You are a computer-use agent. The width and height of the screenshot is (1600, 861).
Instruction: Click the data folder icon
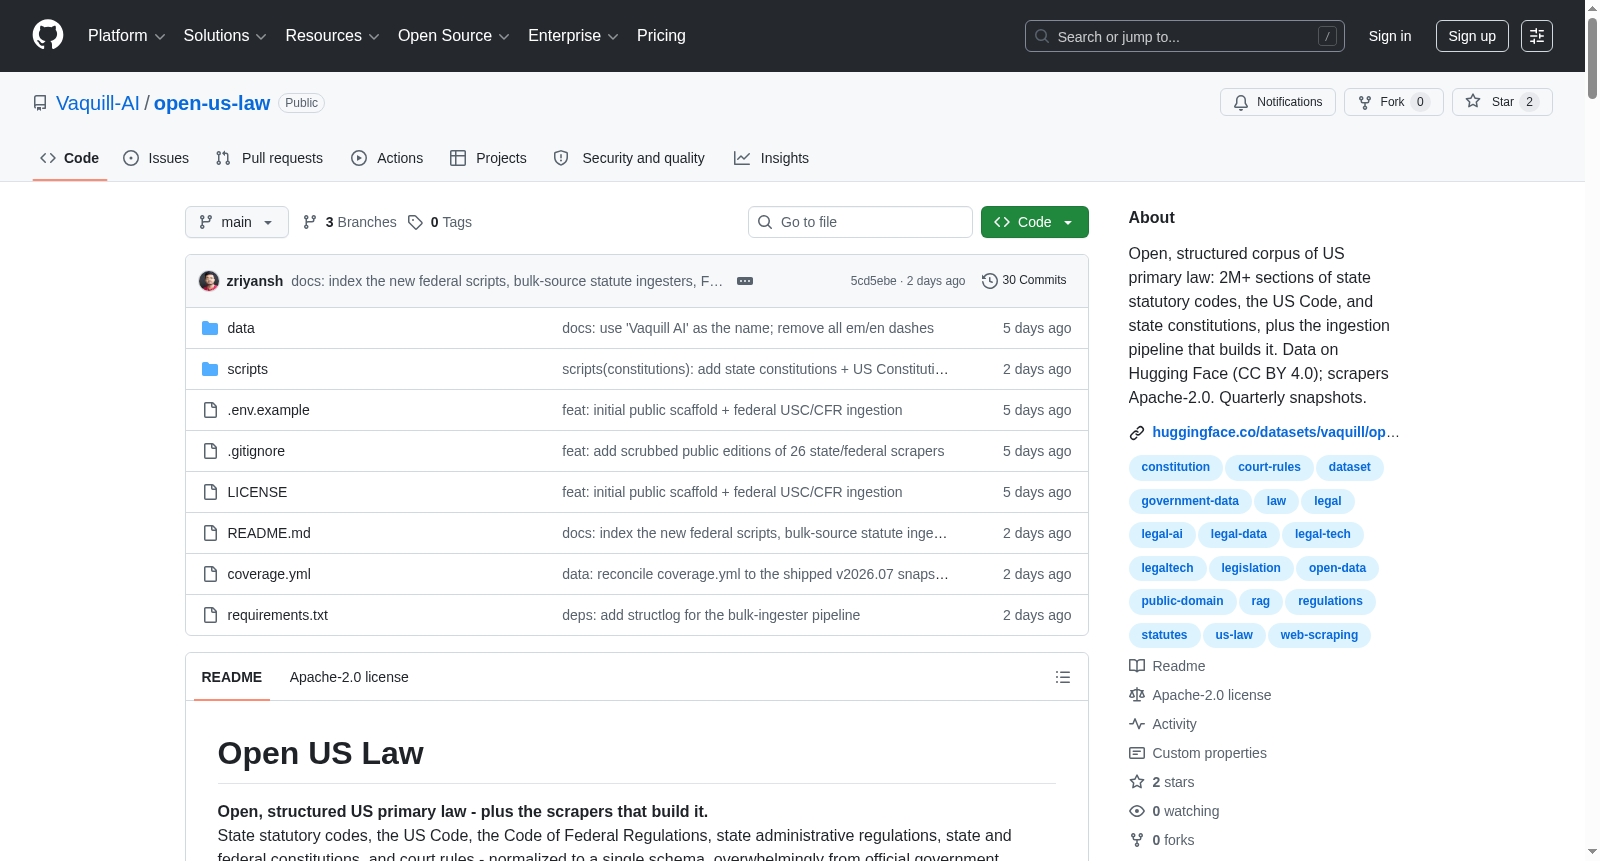210,328
